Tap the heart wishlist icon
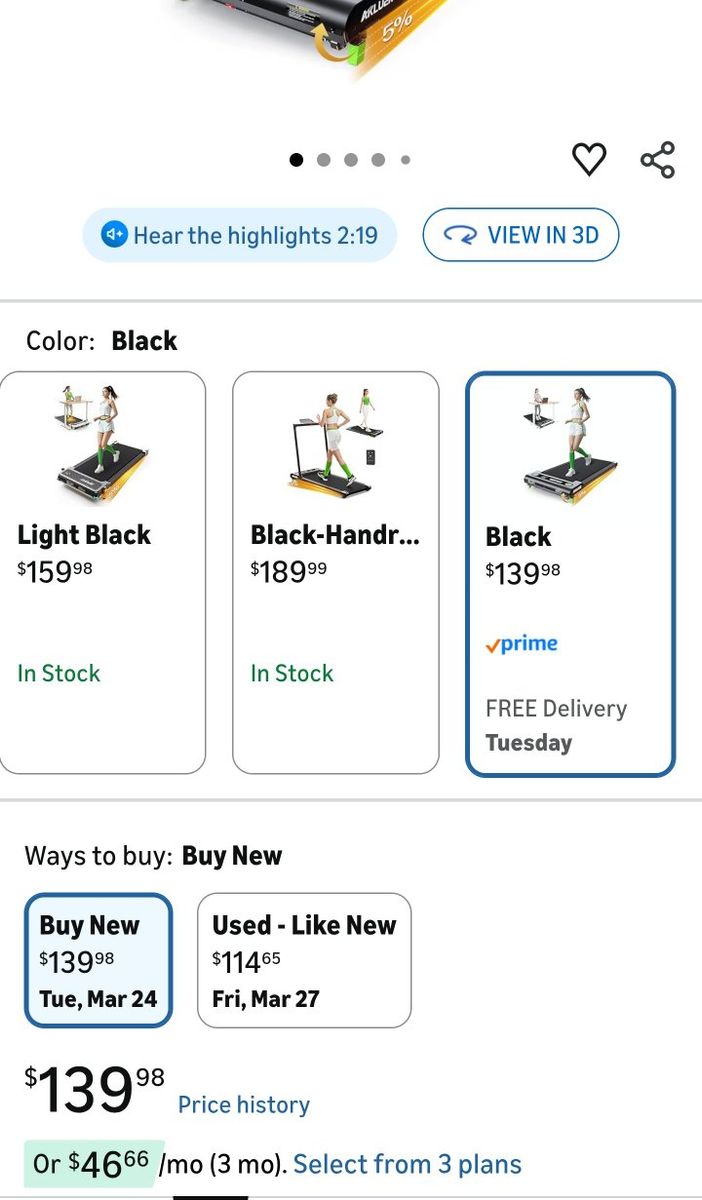The image size is (702, 1200). 589,160
